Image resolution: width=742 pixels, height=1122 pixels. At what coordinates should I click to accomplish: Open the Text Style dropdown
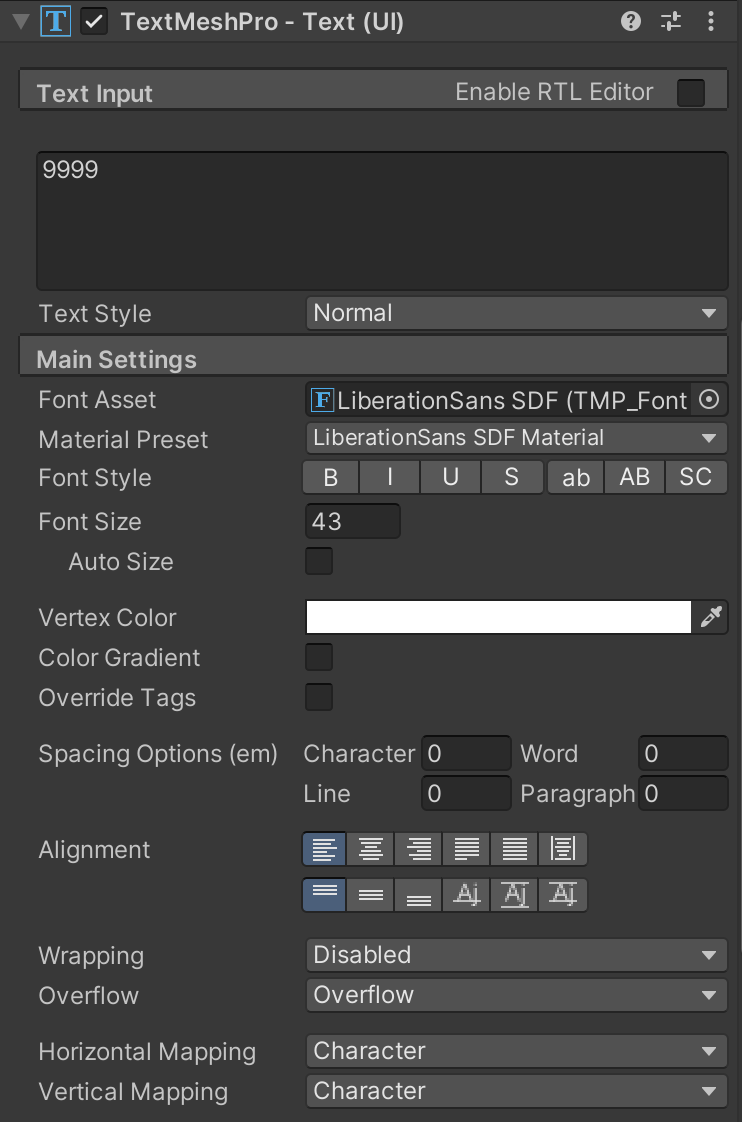pyautogui.click(x=516, y=313)
